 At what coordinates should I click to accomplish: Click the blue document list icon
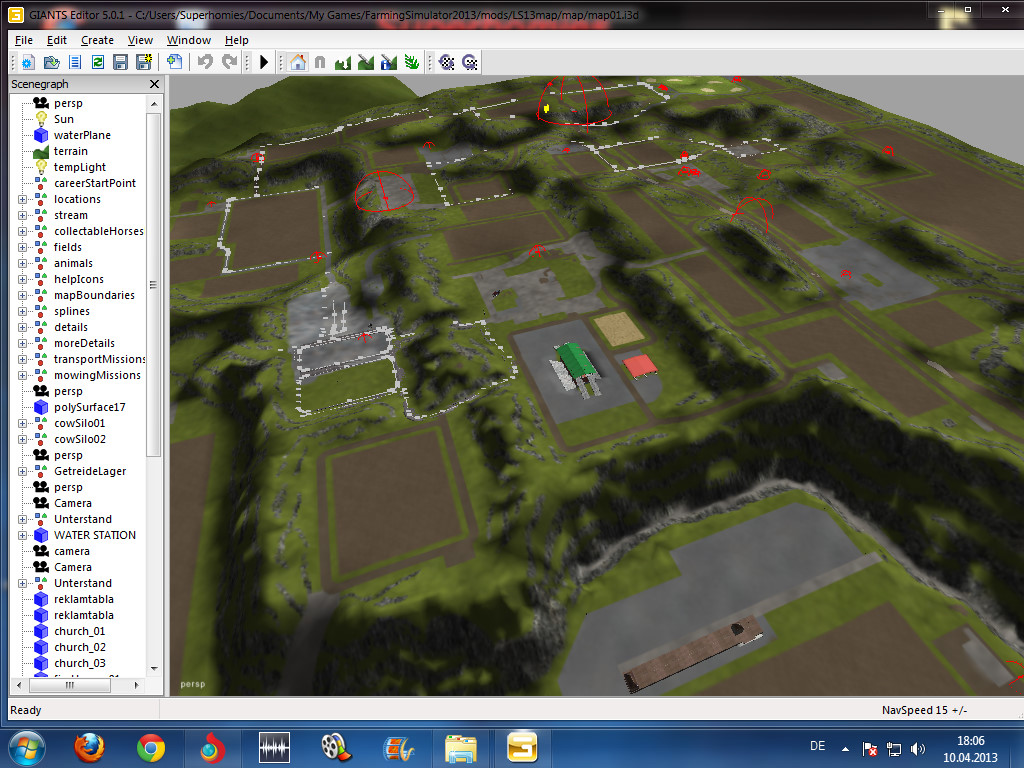coord(75,63)
